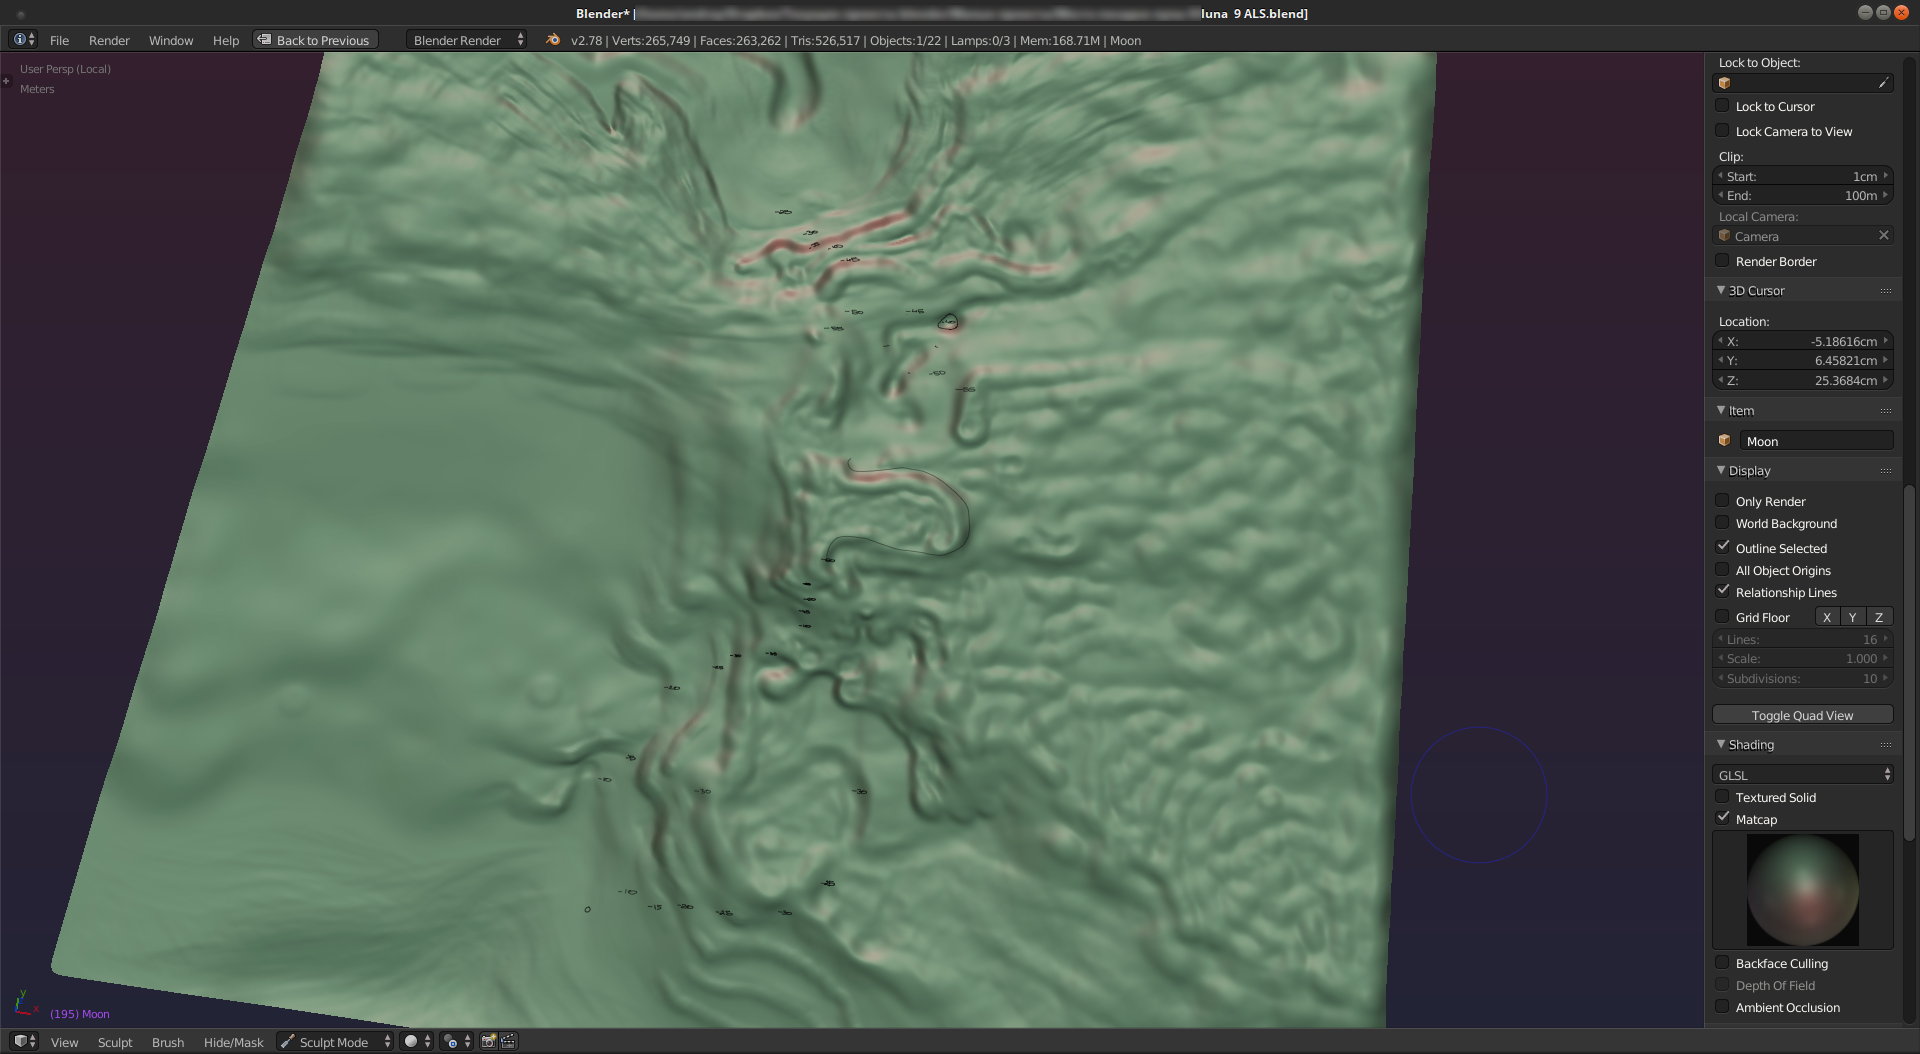The width and height of the screenshot is (1920, 1054).
Task: Enable the Lock to Cursor checkbox
Action: [x=1722, y=106]
